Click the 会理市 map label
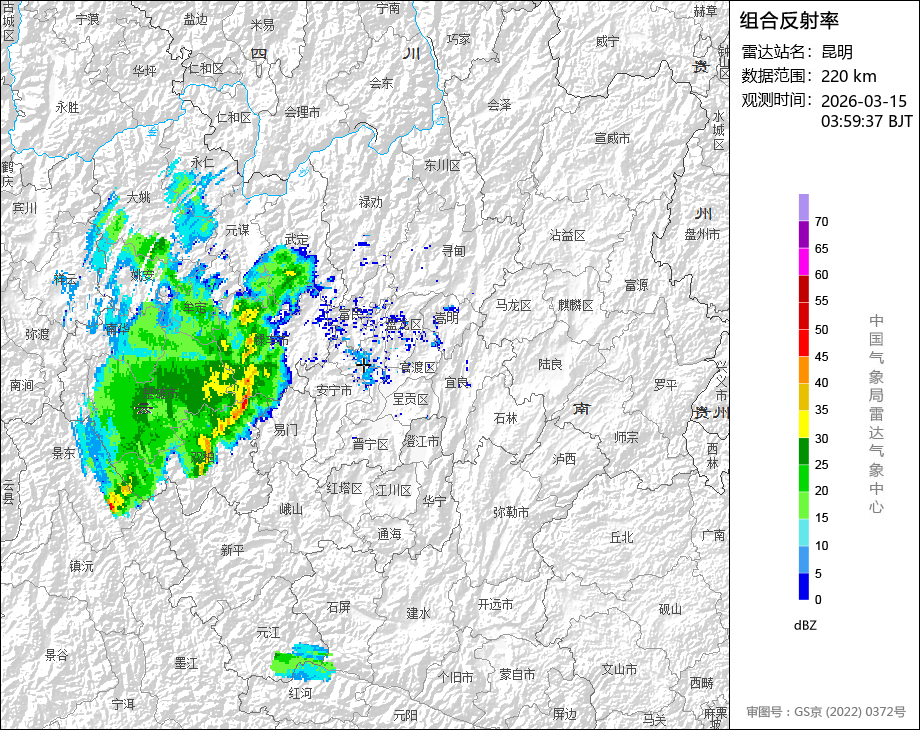 click(302, 111)
